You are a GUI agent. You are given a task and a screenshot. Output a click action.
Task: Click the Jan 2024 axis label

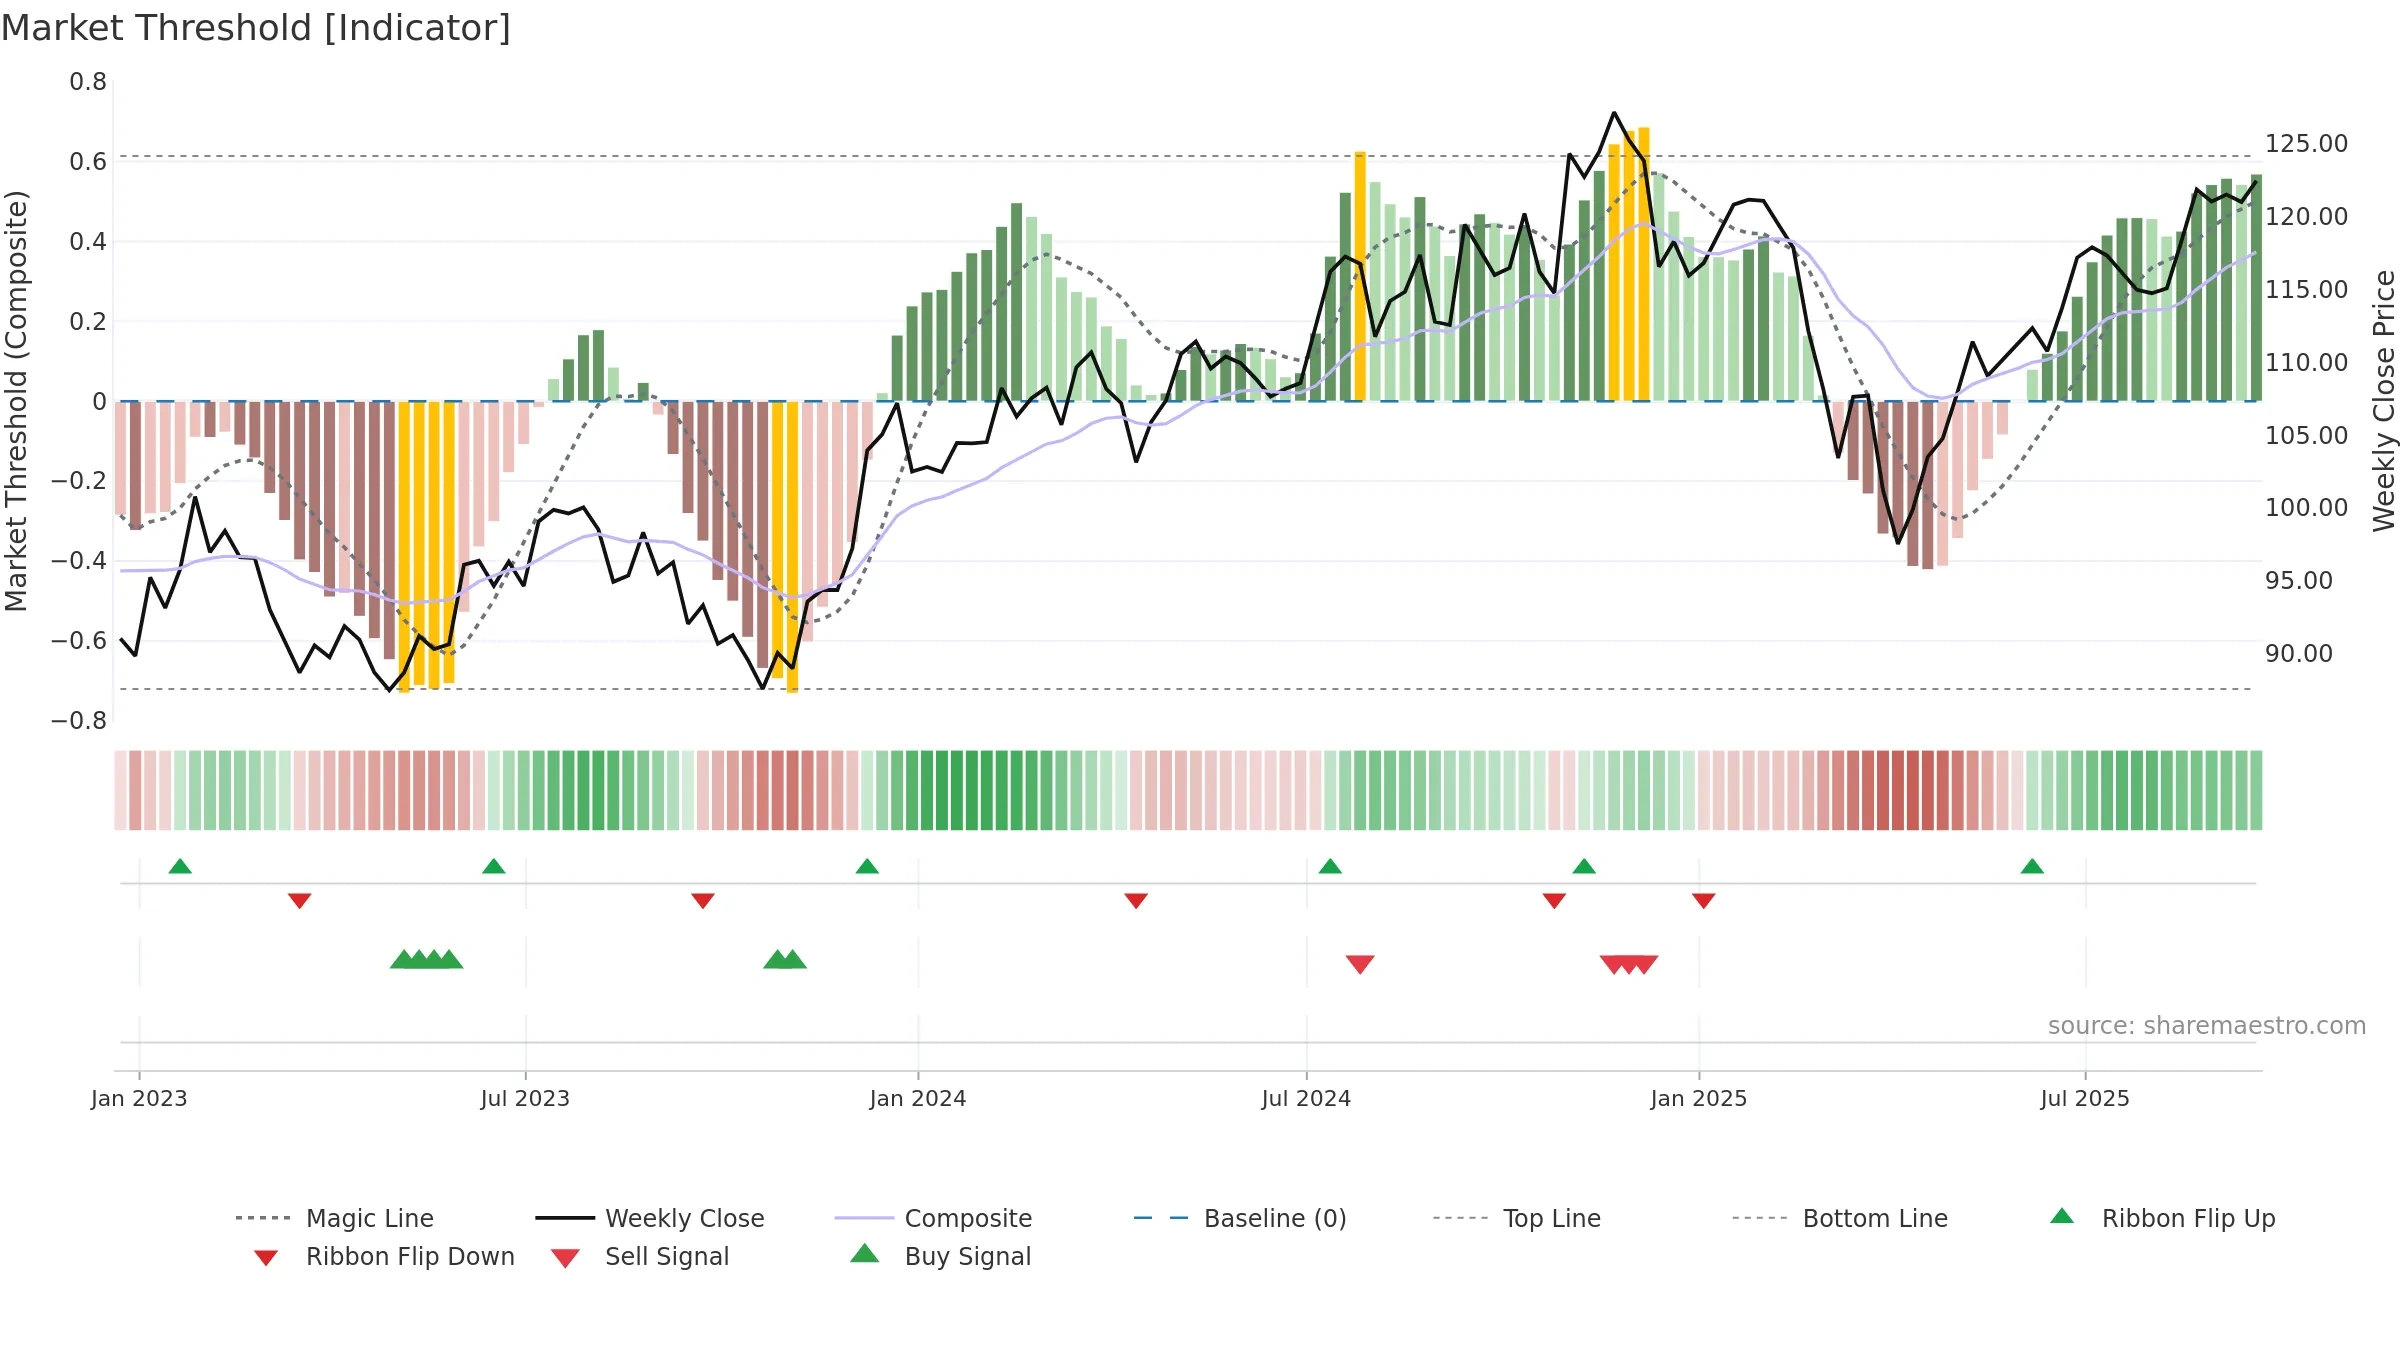(918, 1098)
